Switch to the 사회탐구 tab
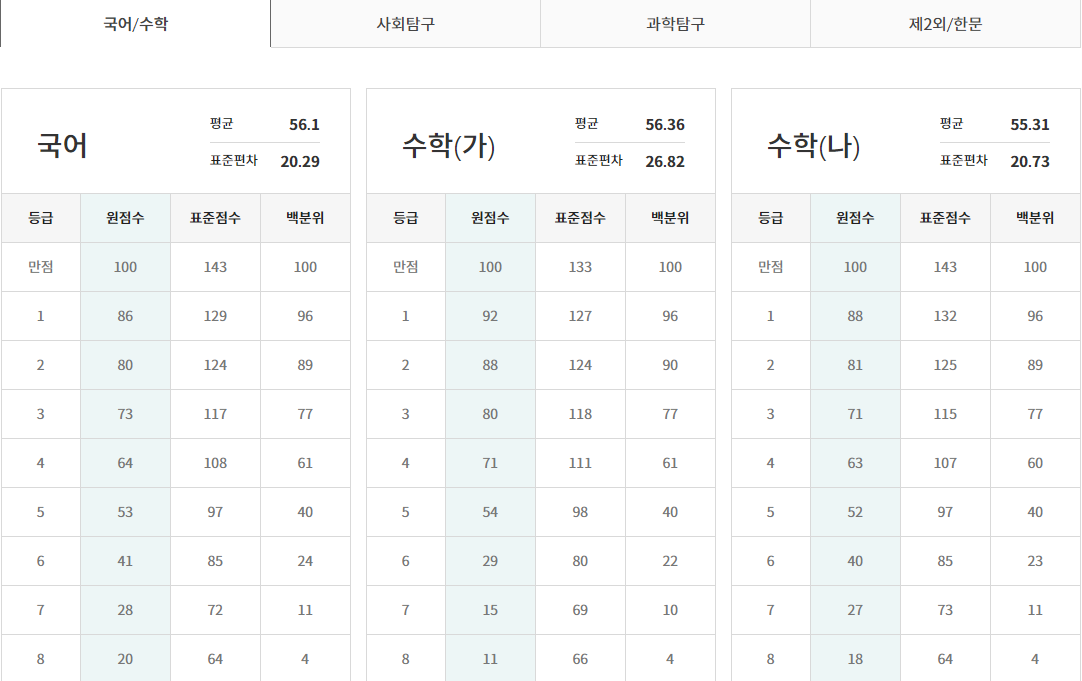1082x681 pixels. click(x=405, y=24)
